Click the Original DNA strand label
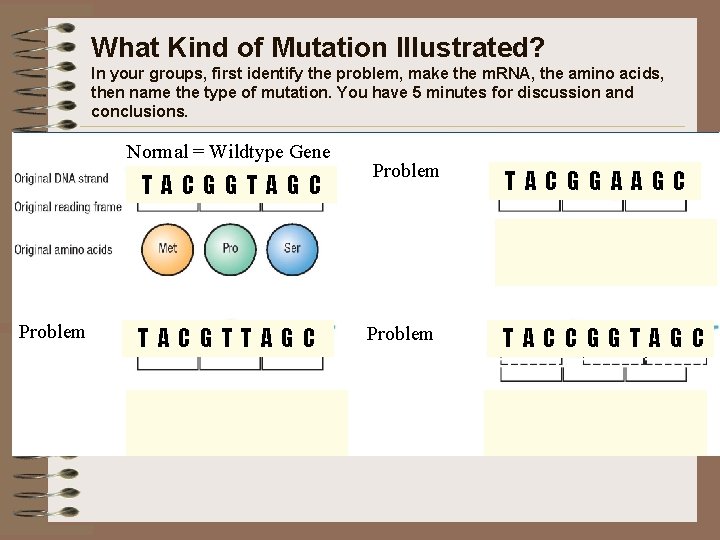 62,178
